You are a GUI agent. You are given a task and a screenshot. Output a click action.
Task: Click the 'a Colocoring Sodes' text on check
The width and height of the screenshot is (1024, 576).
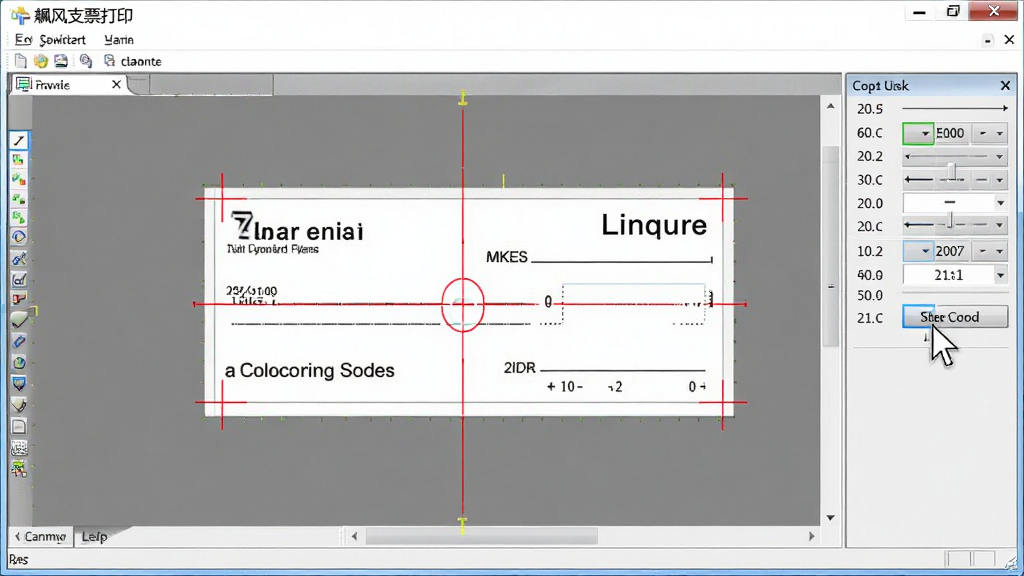[310, 370]
